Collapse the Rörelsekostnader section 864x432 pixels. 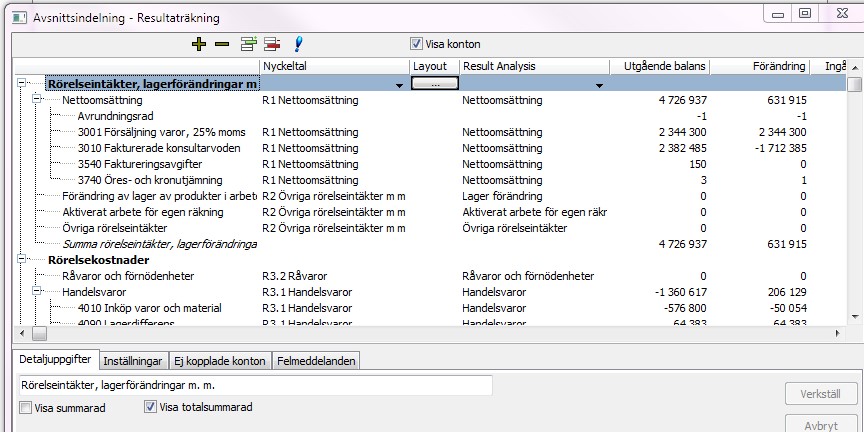[x=21, y=259]
